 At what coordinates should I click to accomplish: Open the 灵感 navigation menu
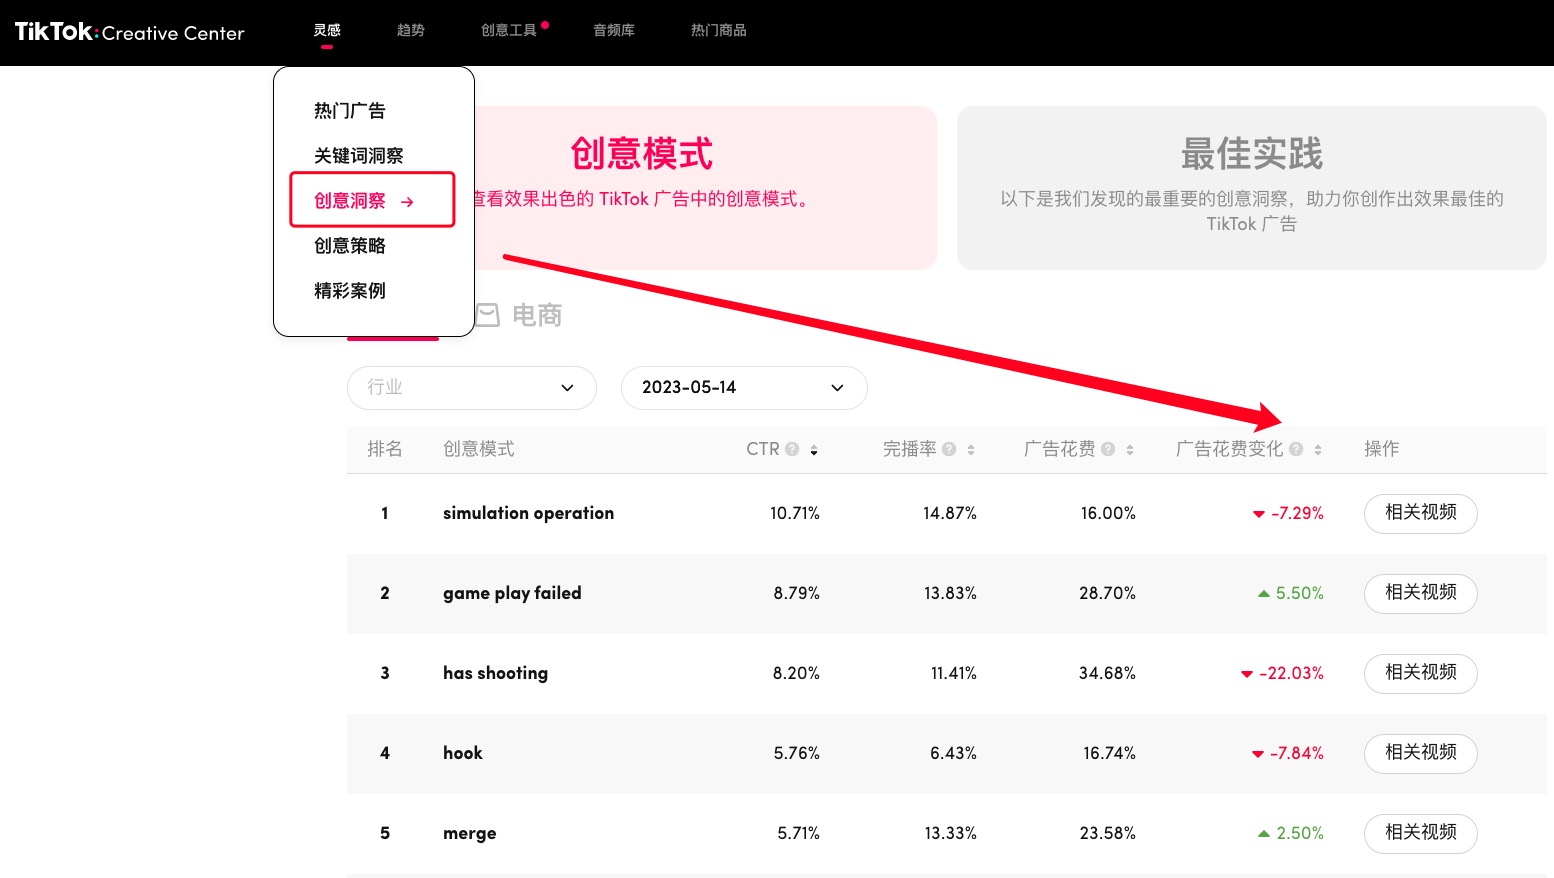pyautogui.click(x=327, y=30)
